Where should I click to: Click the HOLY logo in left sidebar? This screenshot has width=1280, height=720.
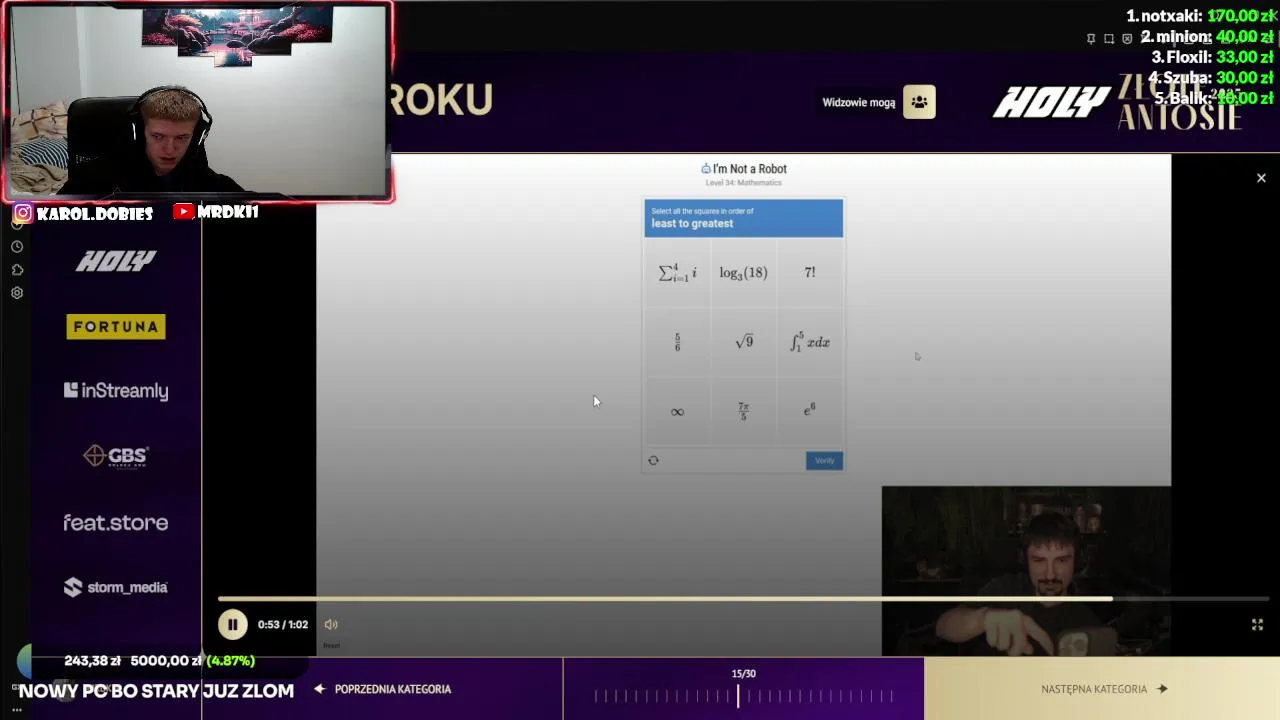[x=116, y=262]
